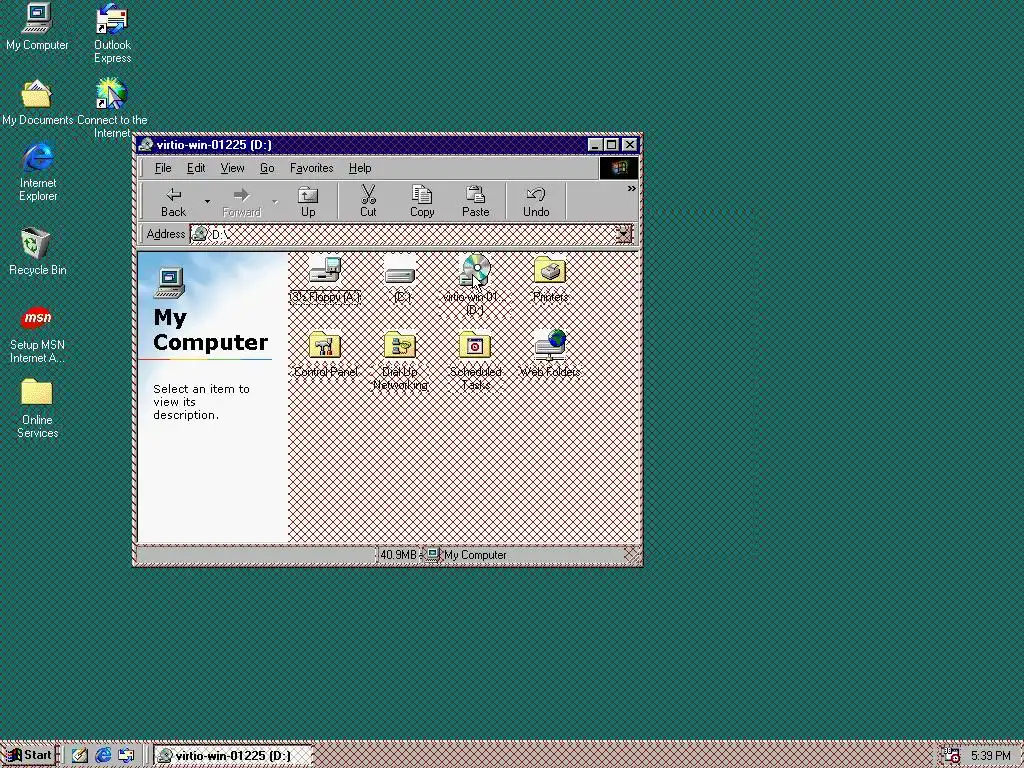Select My Documents desktop icon
The width and height of the screenshot is (1024, 768).
tap(37, 102)
